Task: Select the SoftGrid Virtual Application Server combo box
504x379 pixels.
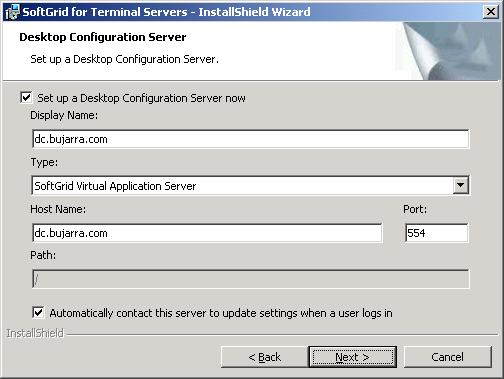Action: 250,186
